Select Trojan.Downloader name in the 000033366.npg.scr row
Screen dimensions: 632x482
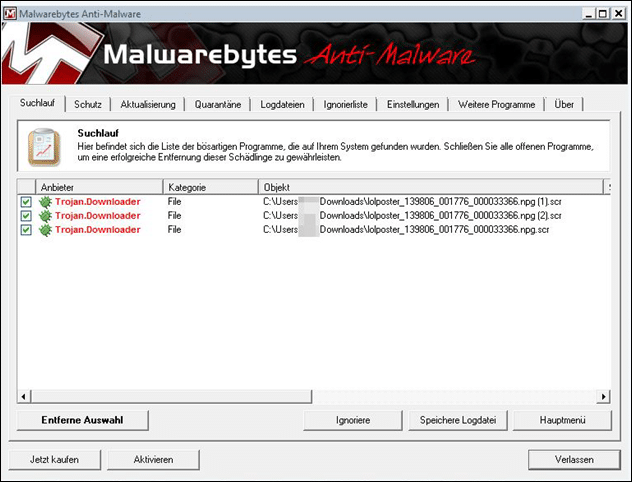tap(98, 230)
